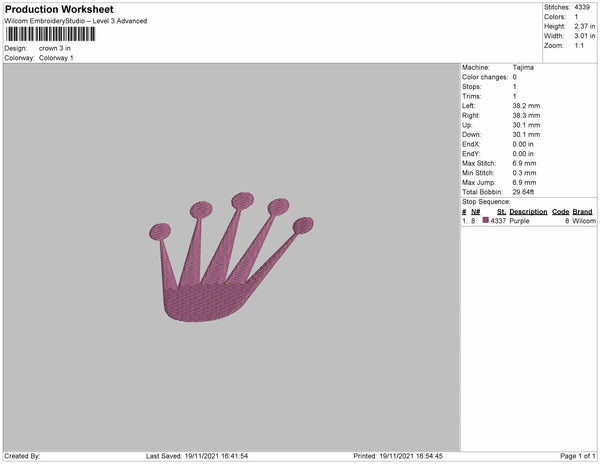The height and width of the screenshot is (464, 600).
Task: Click the Stitches value 4339
Action: 582,7
